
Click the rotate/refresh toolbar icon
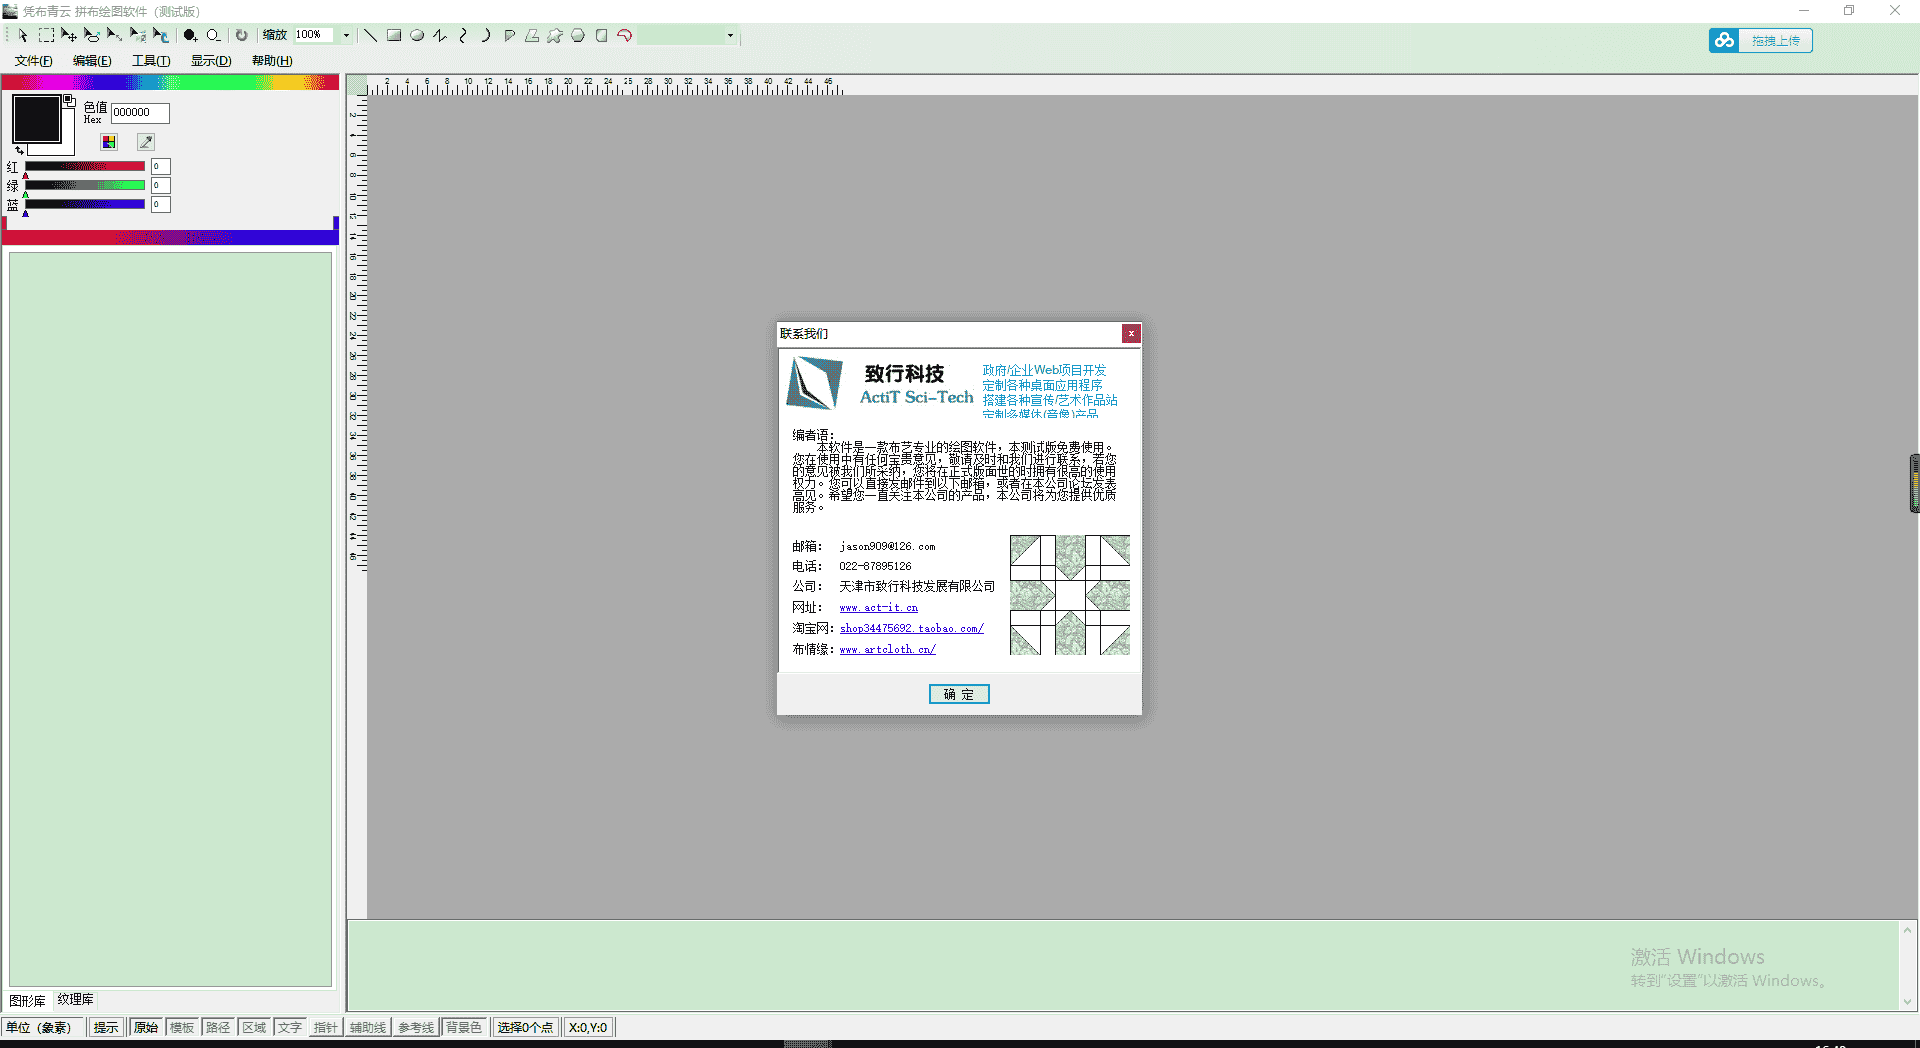click(x=241, y=35)
